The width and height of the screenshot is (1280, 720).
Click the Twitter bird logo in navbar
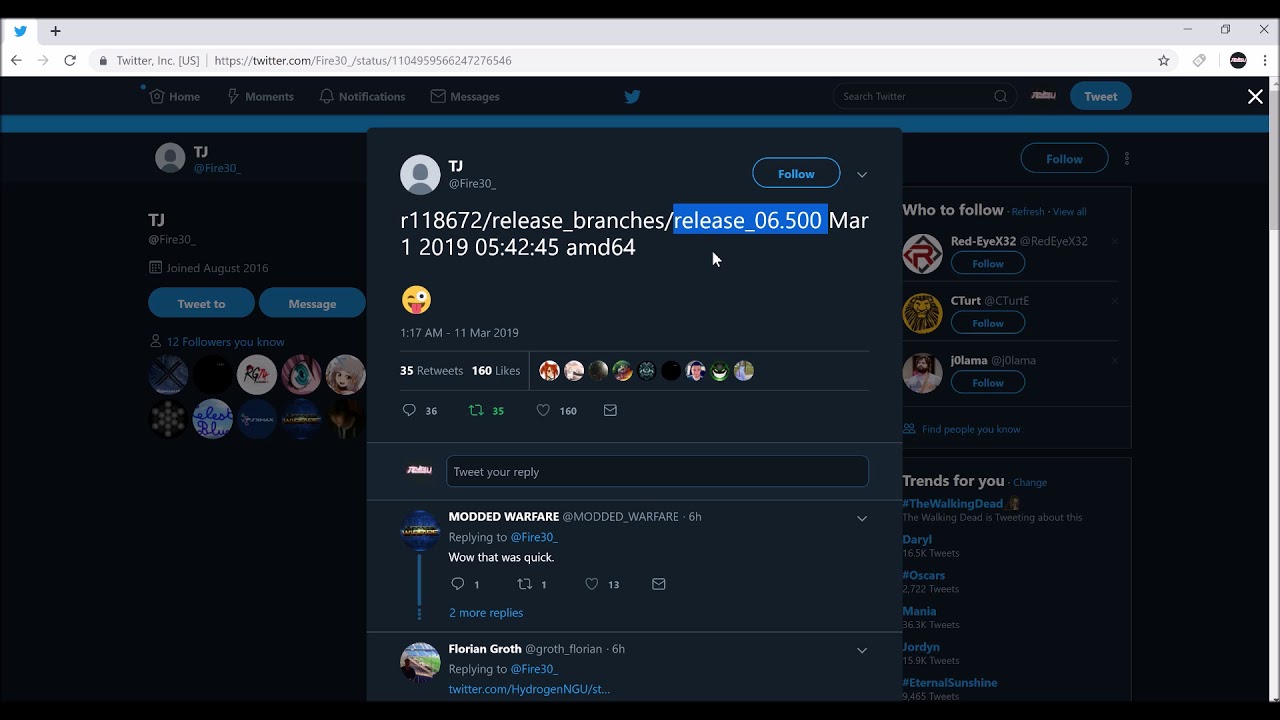point(632,97)
